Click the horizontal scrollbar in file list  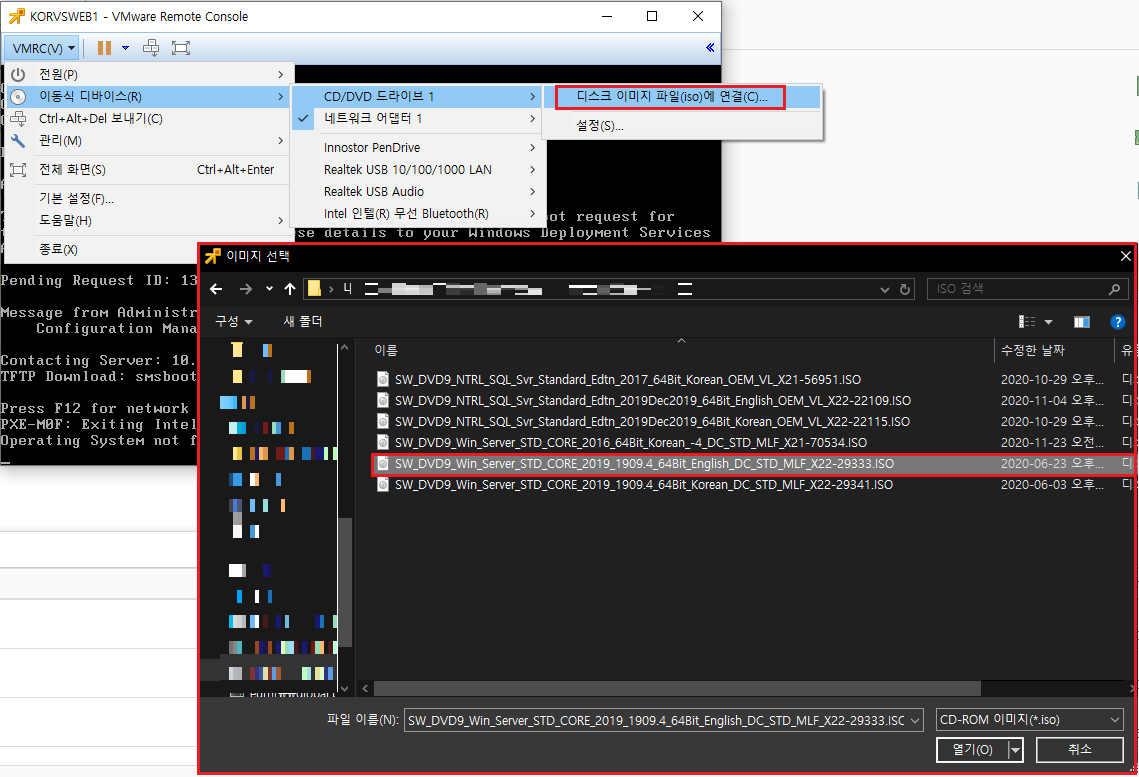pos(677,688)
